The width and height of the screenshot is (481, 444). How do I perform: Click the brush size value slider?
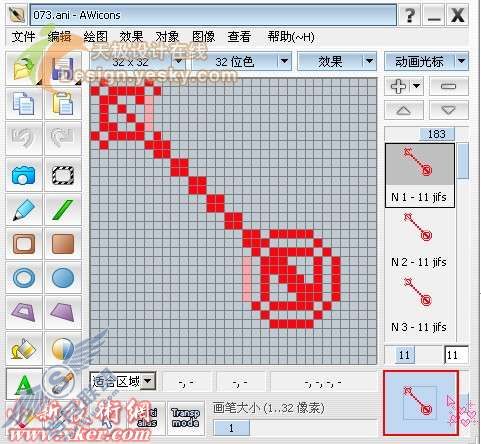231,428
